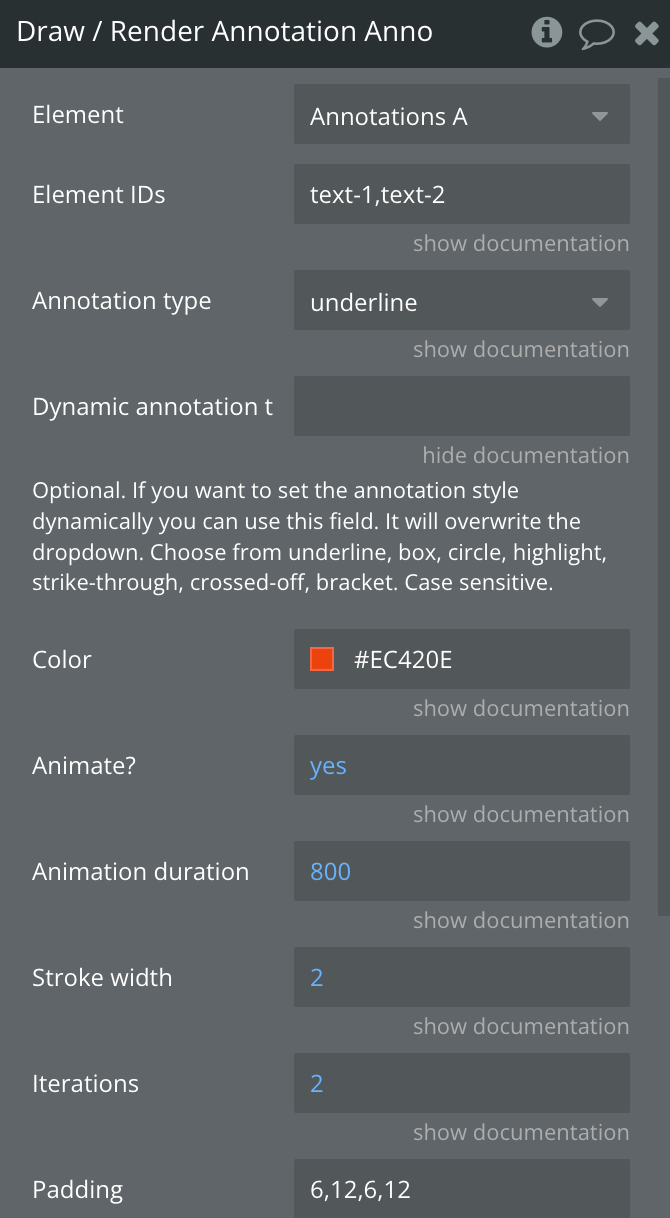Close the Draw / Render Annotation panel
This screenshot has width=670, height=1218.
[647, 34]
